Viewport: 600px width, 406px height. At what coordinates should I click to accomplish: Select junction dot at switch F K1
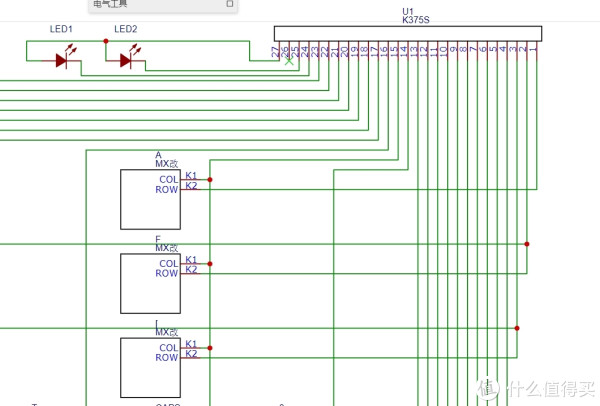tap(210, 264)
